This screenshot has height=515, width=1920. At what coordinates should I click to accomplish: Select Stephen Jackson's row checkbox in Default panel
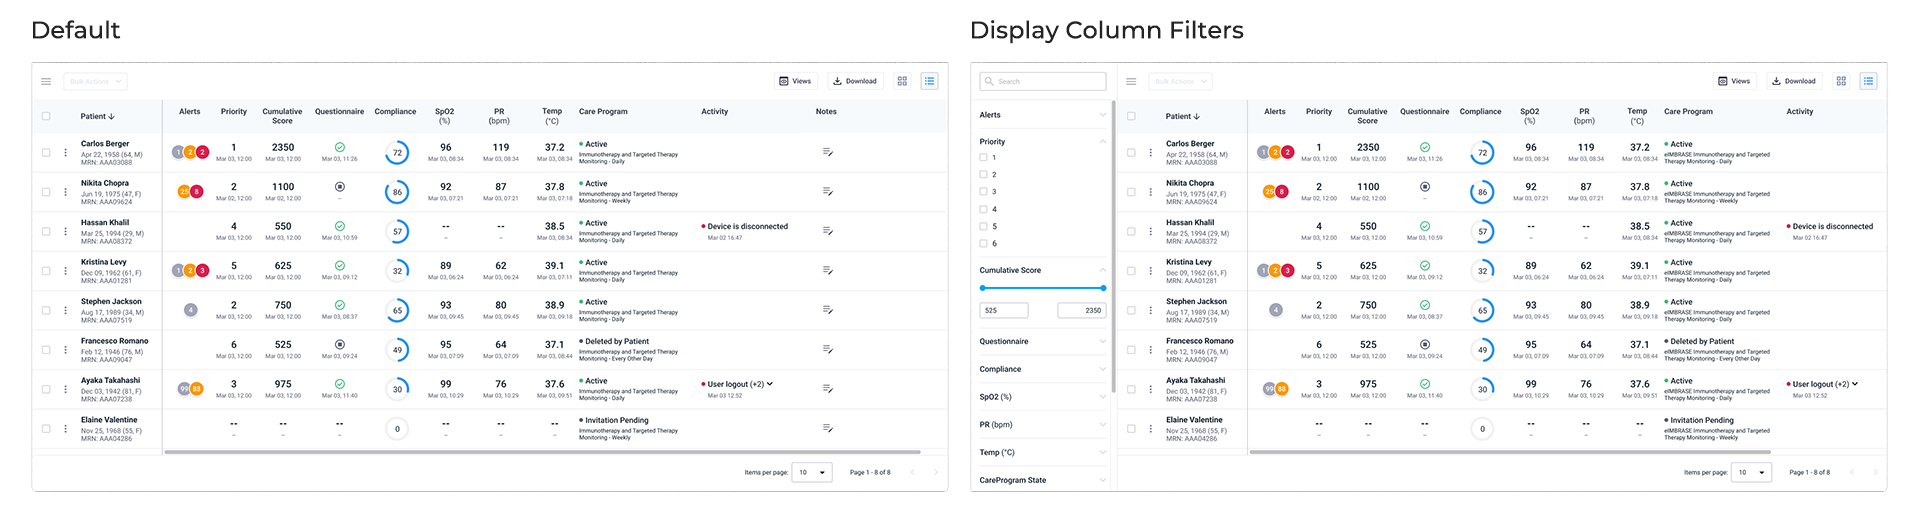tap(46, 310)
